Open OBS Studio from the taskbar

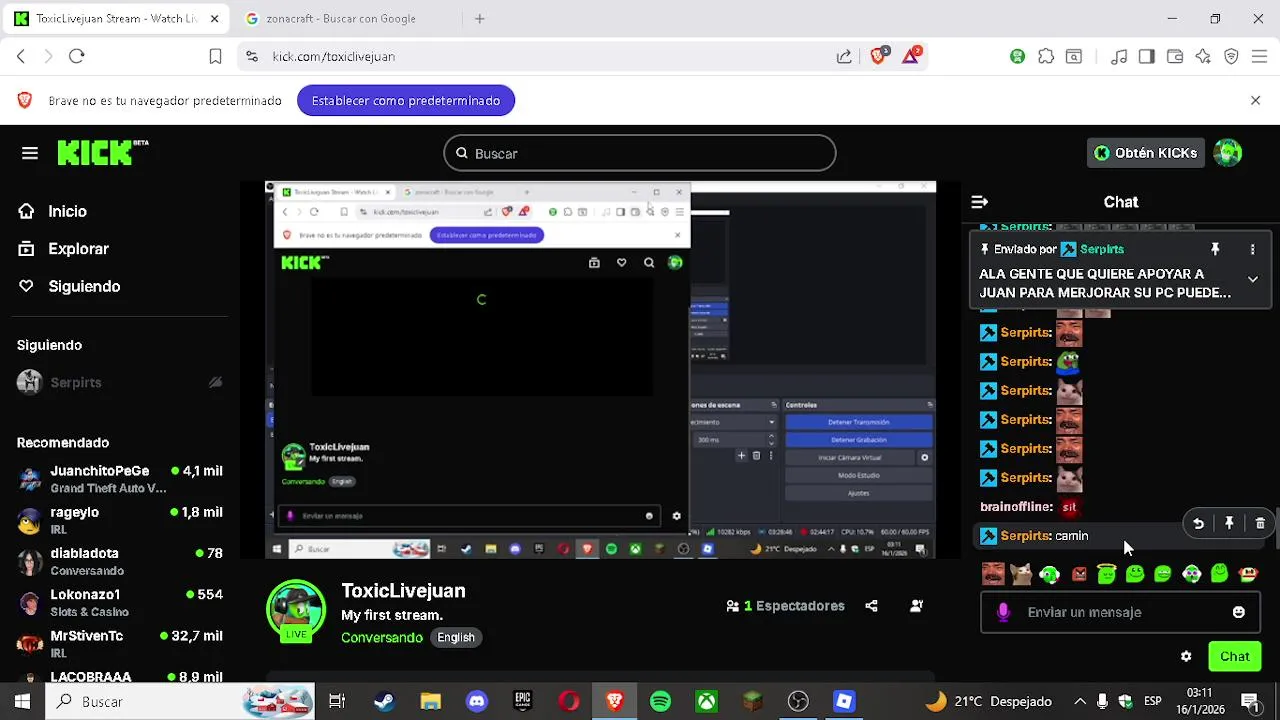click(798, 702)
